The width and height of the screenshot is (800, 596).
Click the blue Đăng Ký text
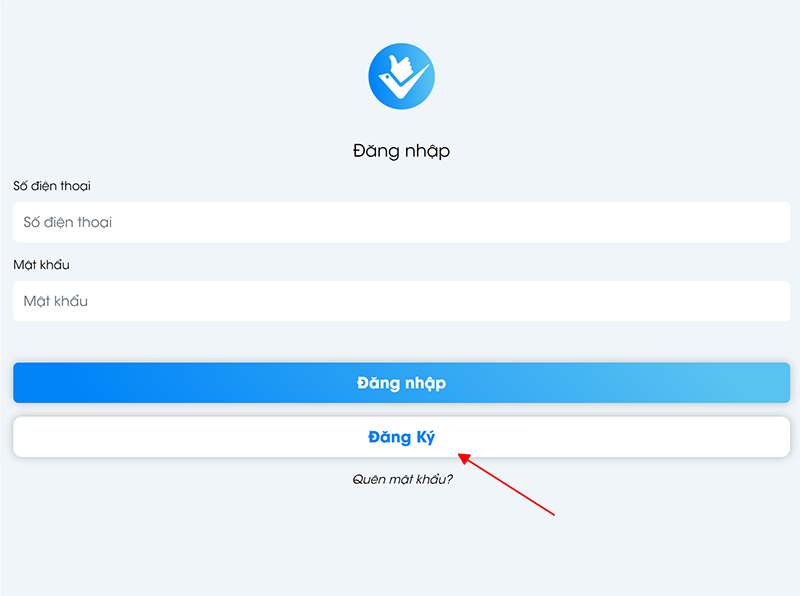point(402,437)
